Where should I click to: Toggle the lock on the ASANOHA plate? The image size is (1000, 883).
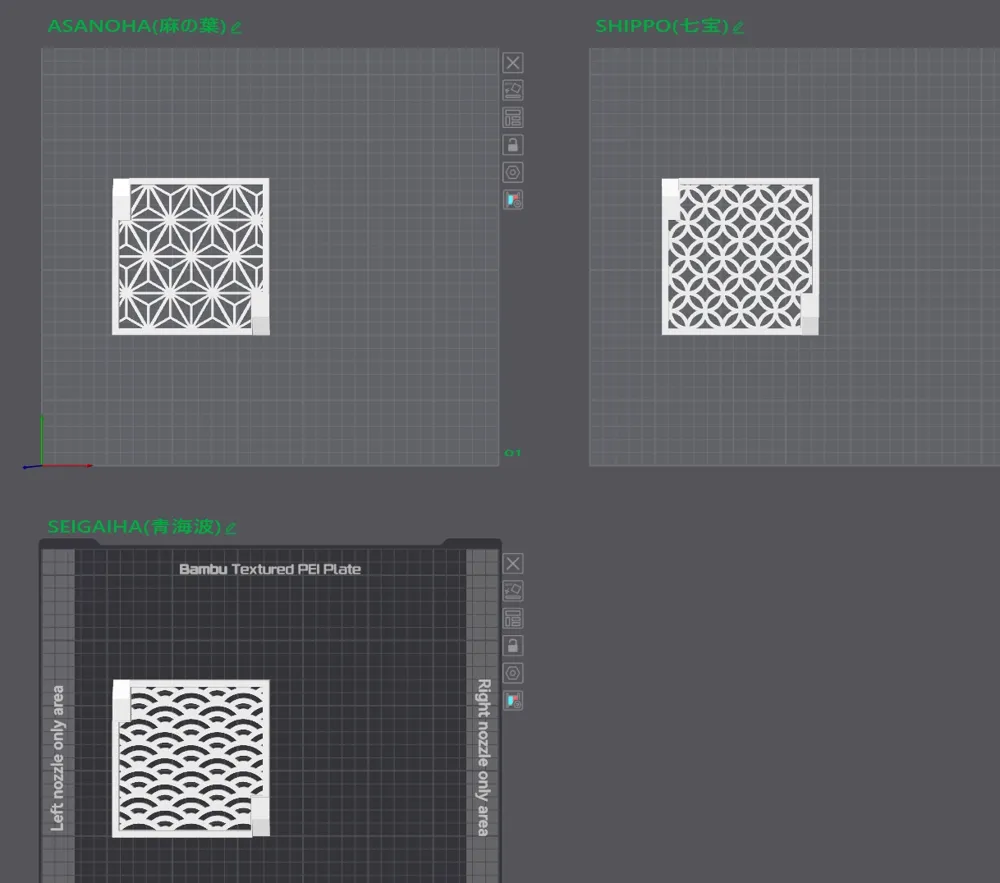[513, 145]
